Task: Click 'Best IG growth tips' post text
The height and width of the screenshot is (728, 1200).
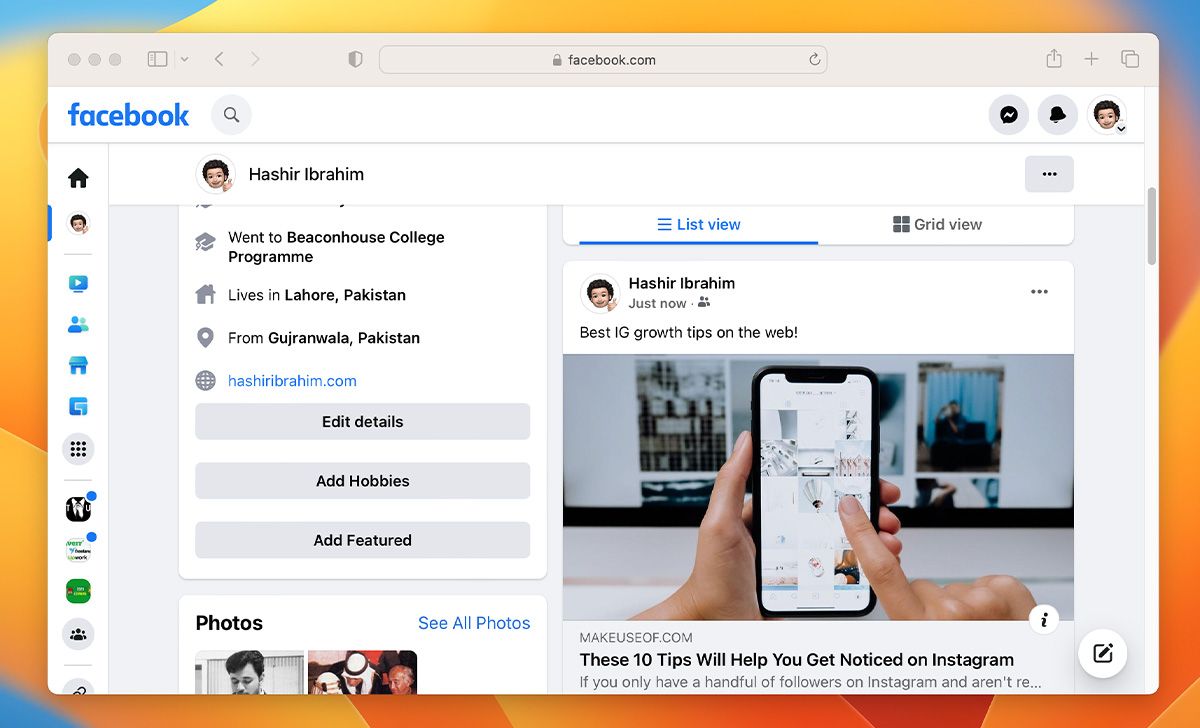Action: pos(689,333)
